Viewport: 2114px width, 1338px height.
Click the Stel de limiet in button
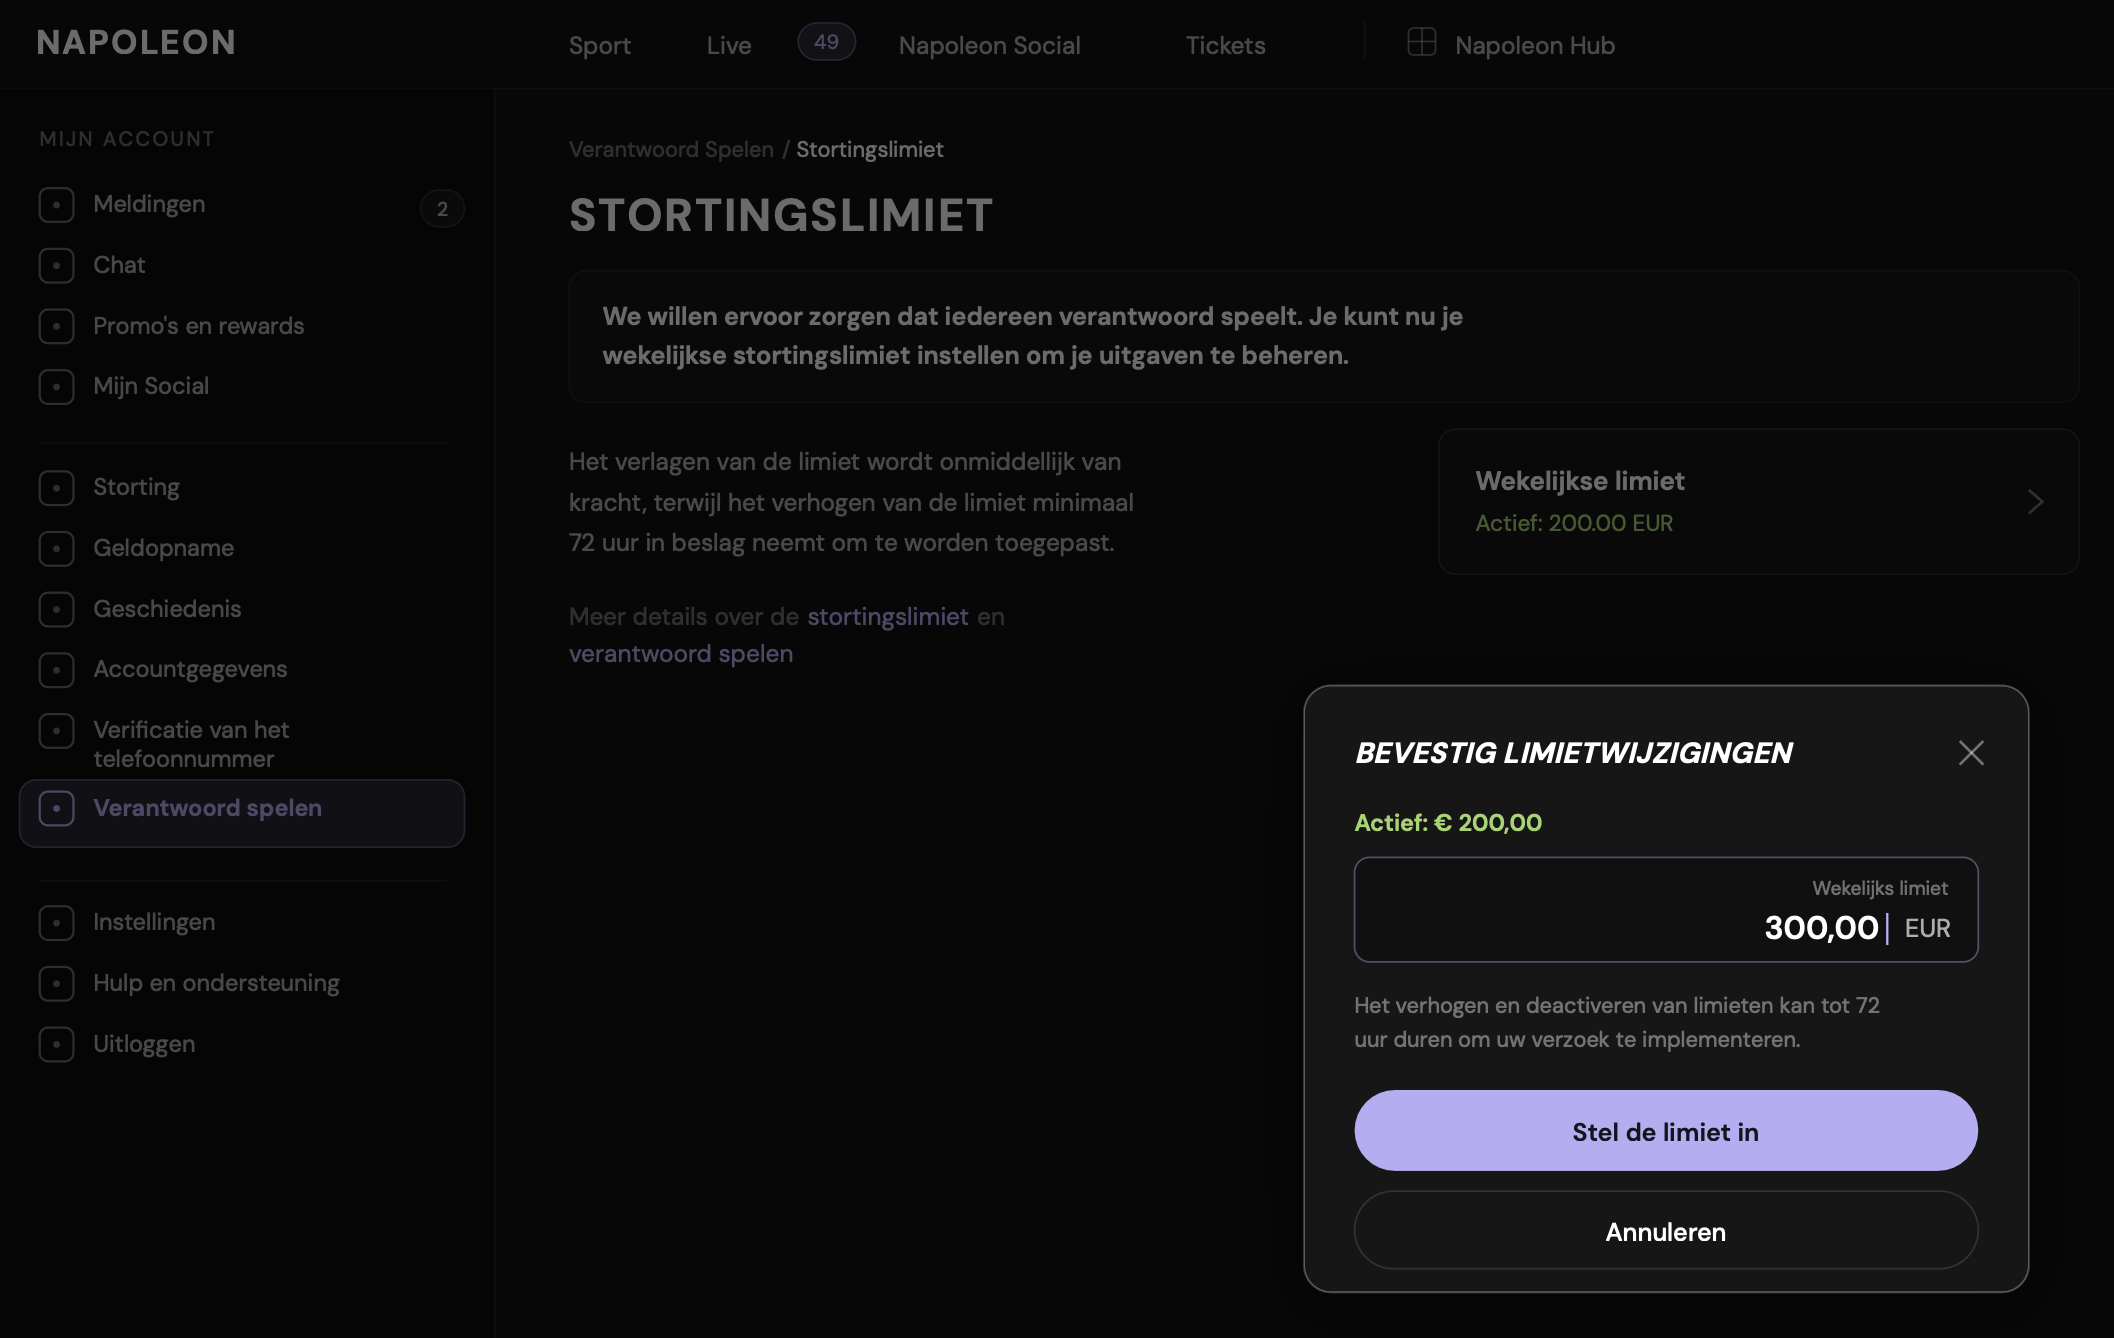pyautogui.click(x=1666, y=1131)
